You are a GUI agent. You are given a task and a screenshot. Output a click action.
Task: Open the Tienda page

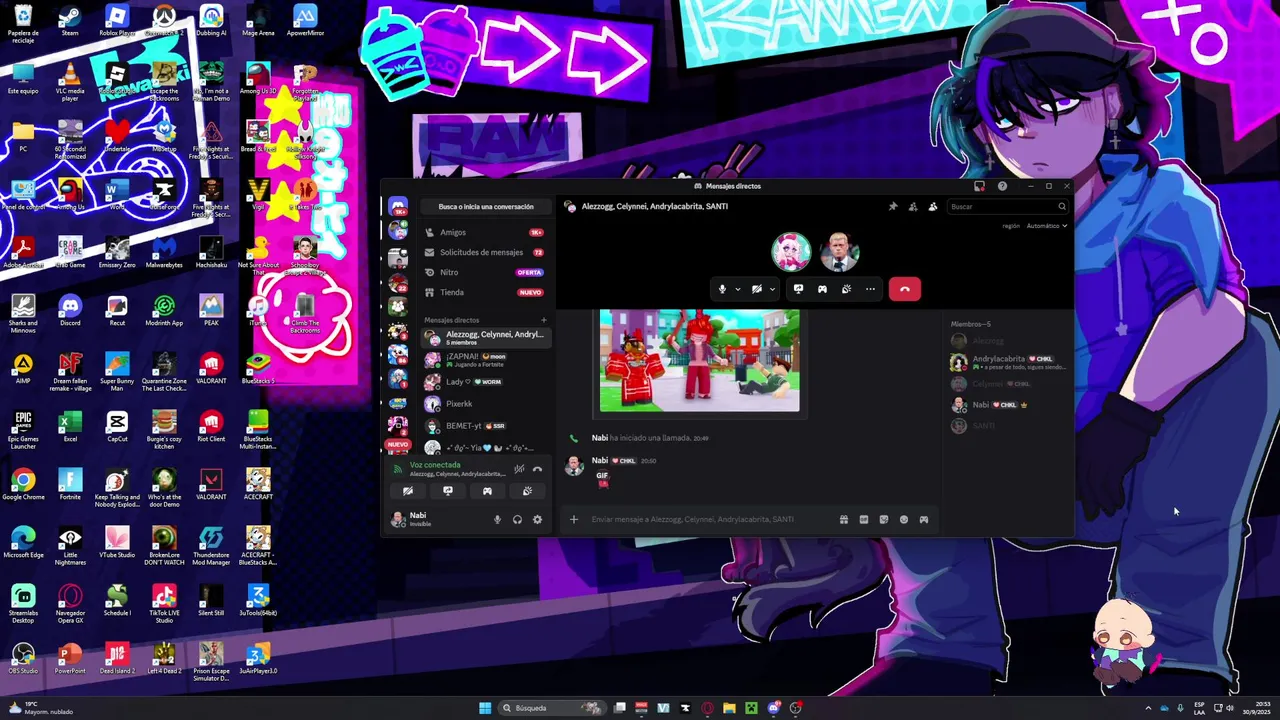click(x=485, y=292)
